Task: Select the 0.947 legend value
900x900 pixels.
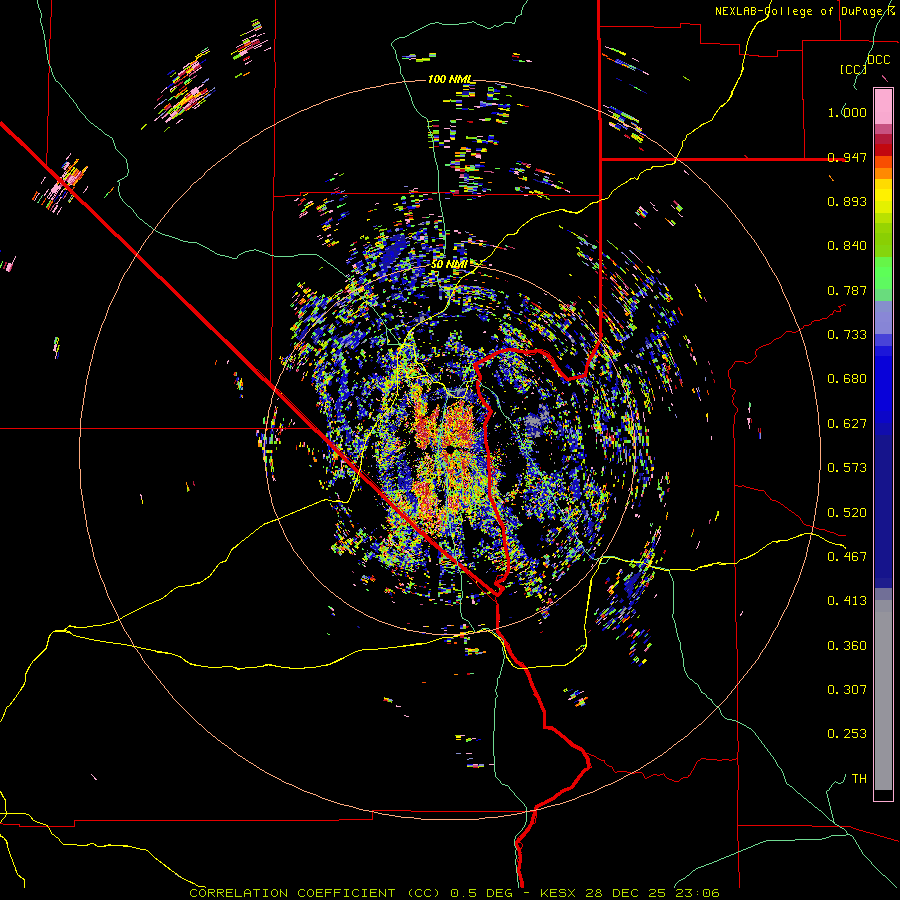Action: [x=847, y=157]
